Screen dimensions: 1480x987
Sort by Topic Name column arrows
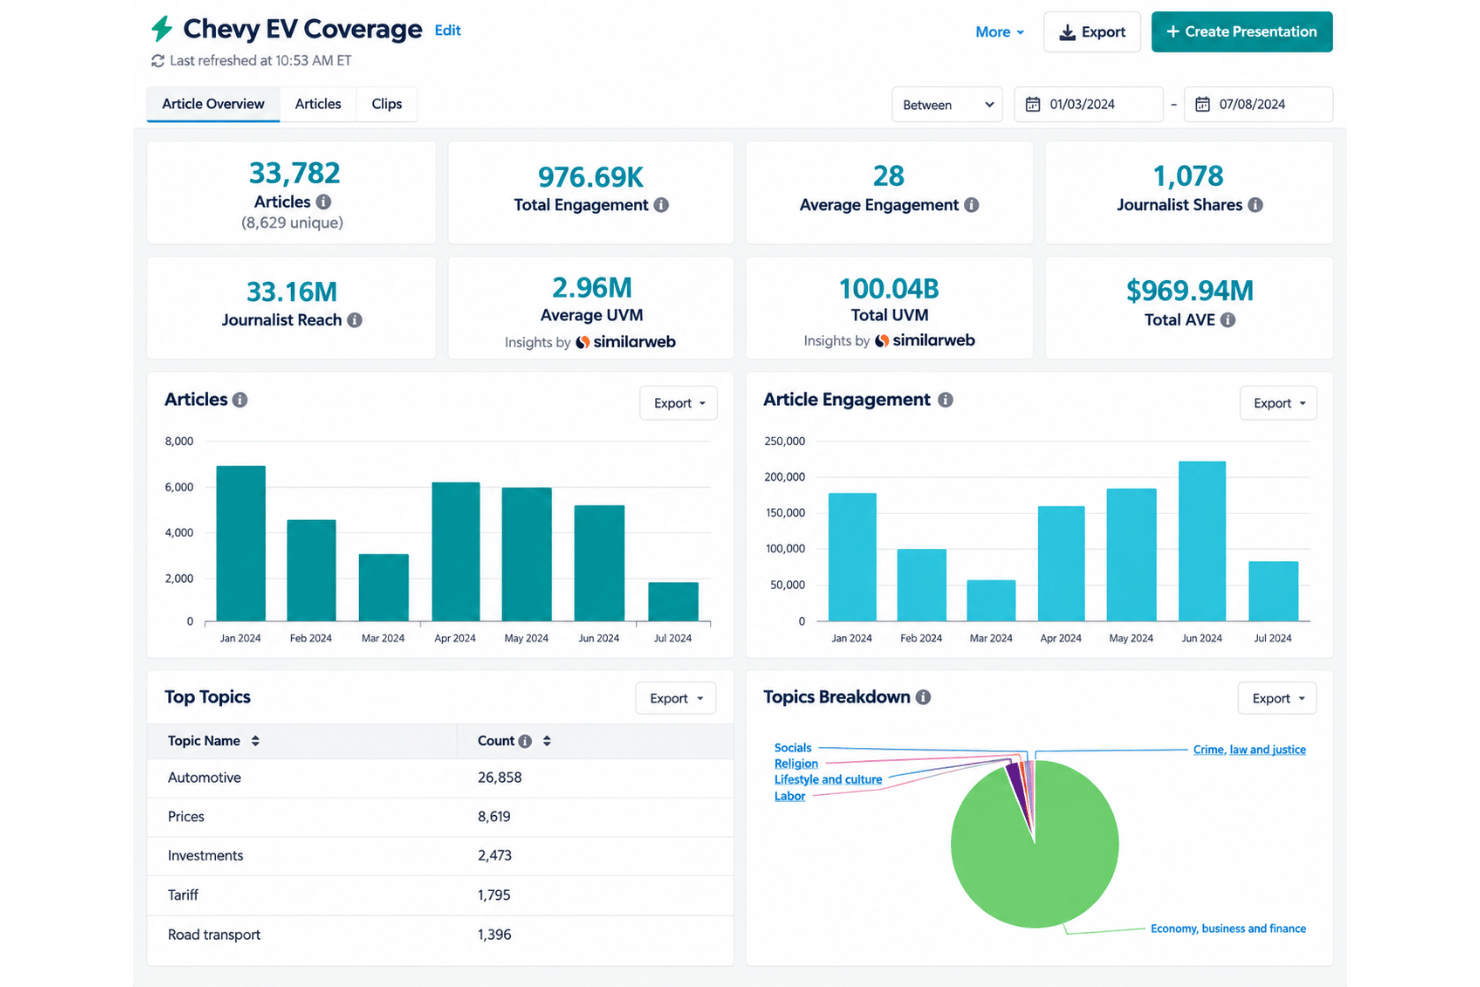point(255,741)
